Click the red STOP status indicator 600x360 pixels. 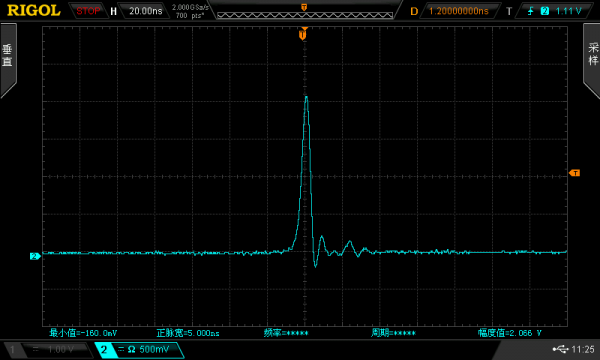tap(88, 11)
